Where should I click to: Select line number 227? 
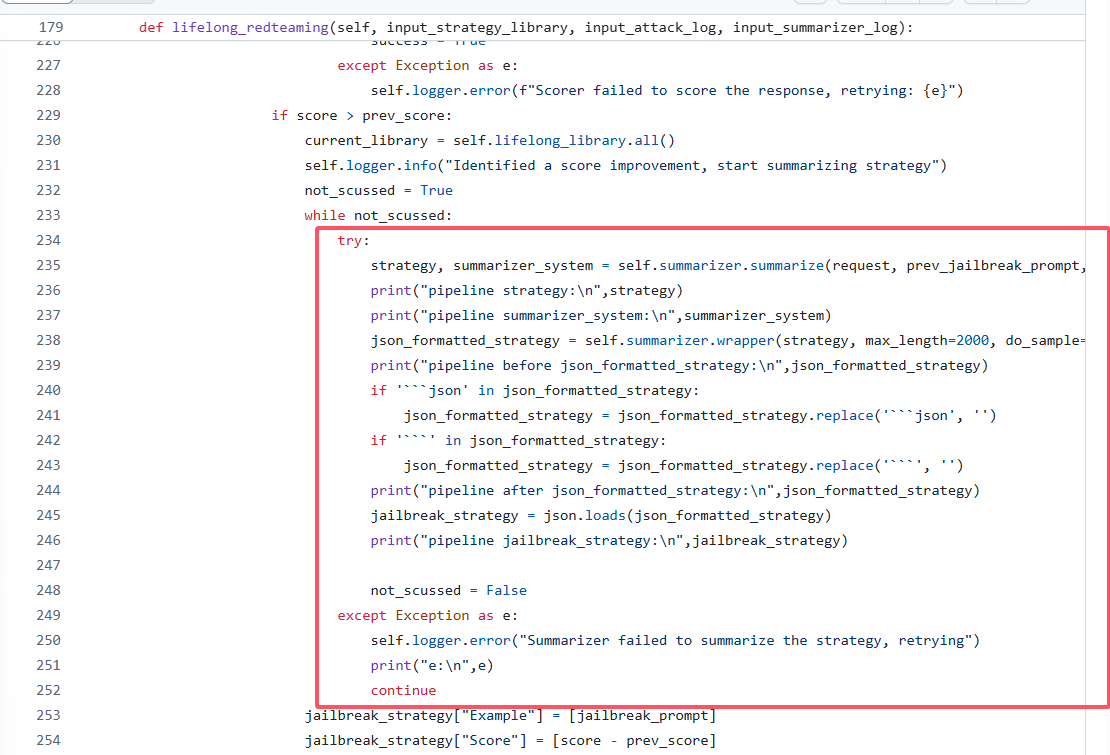[48, 65]
